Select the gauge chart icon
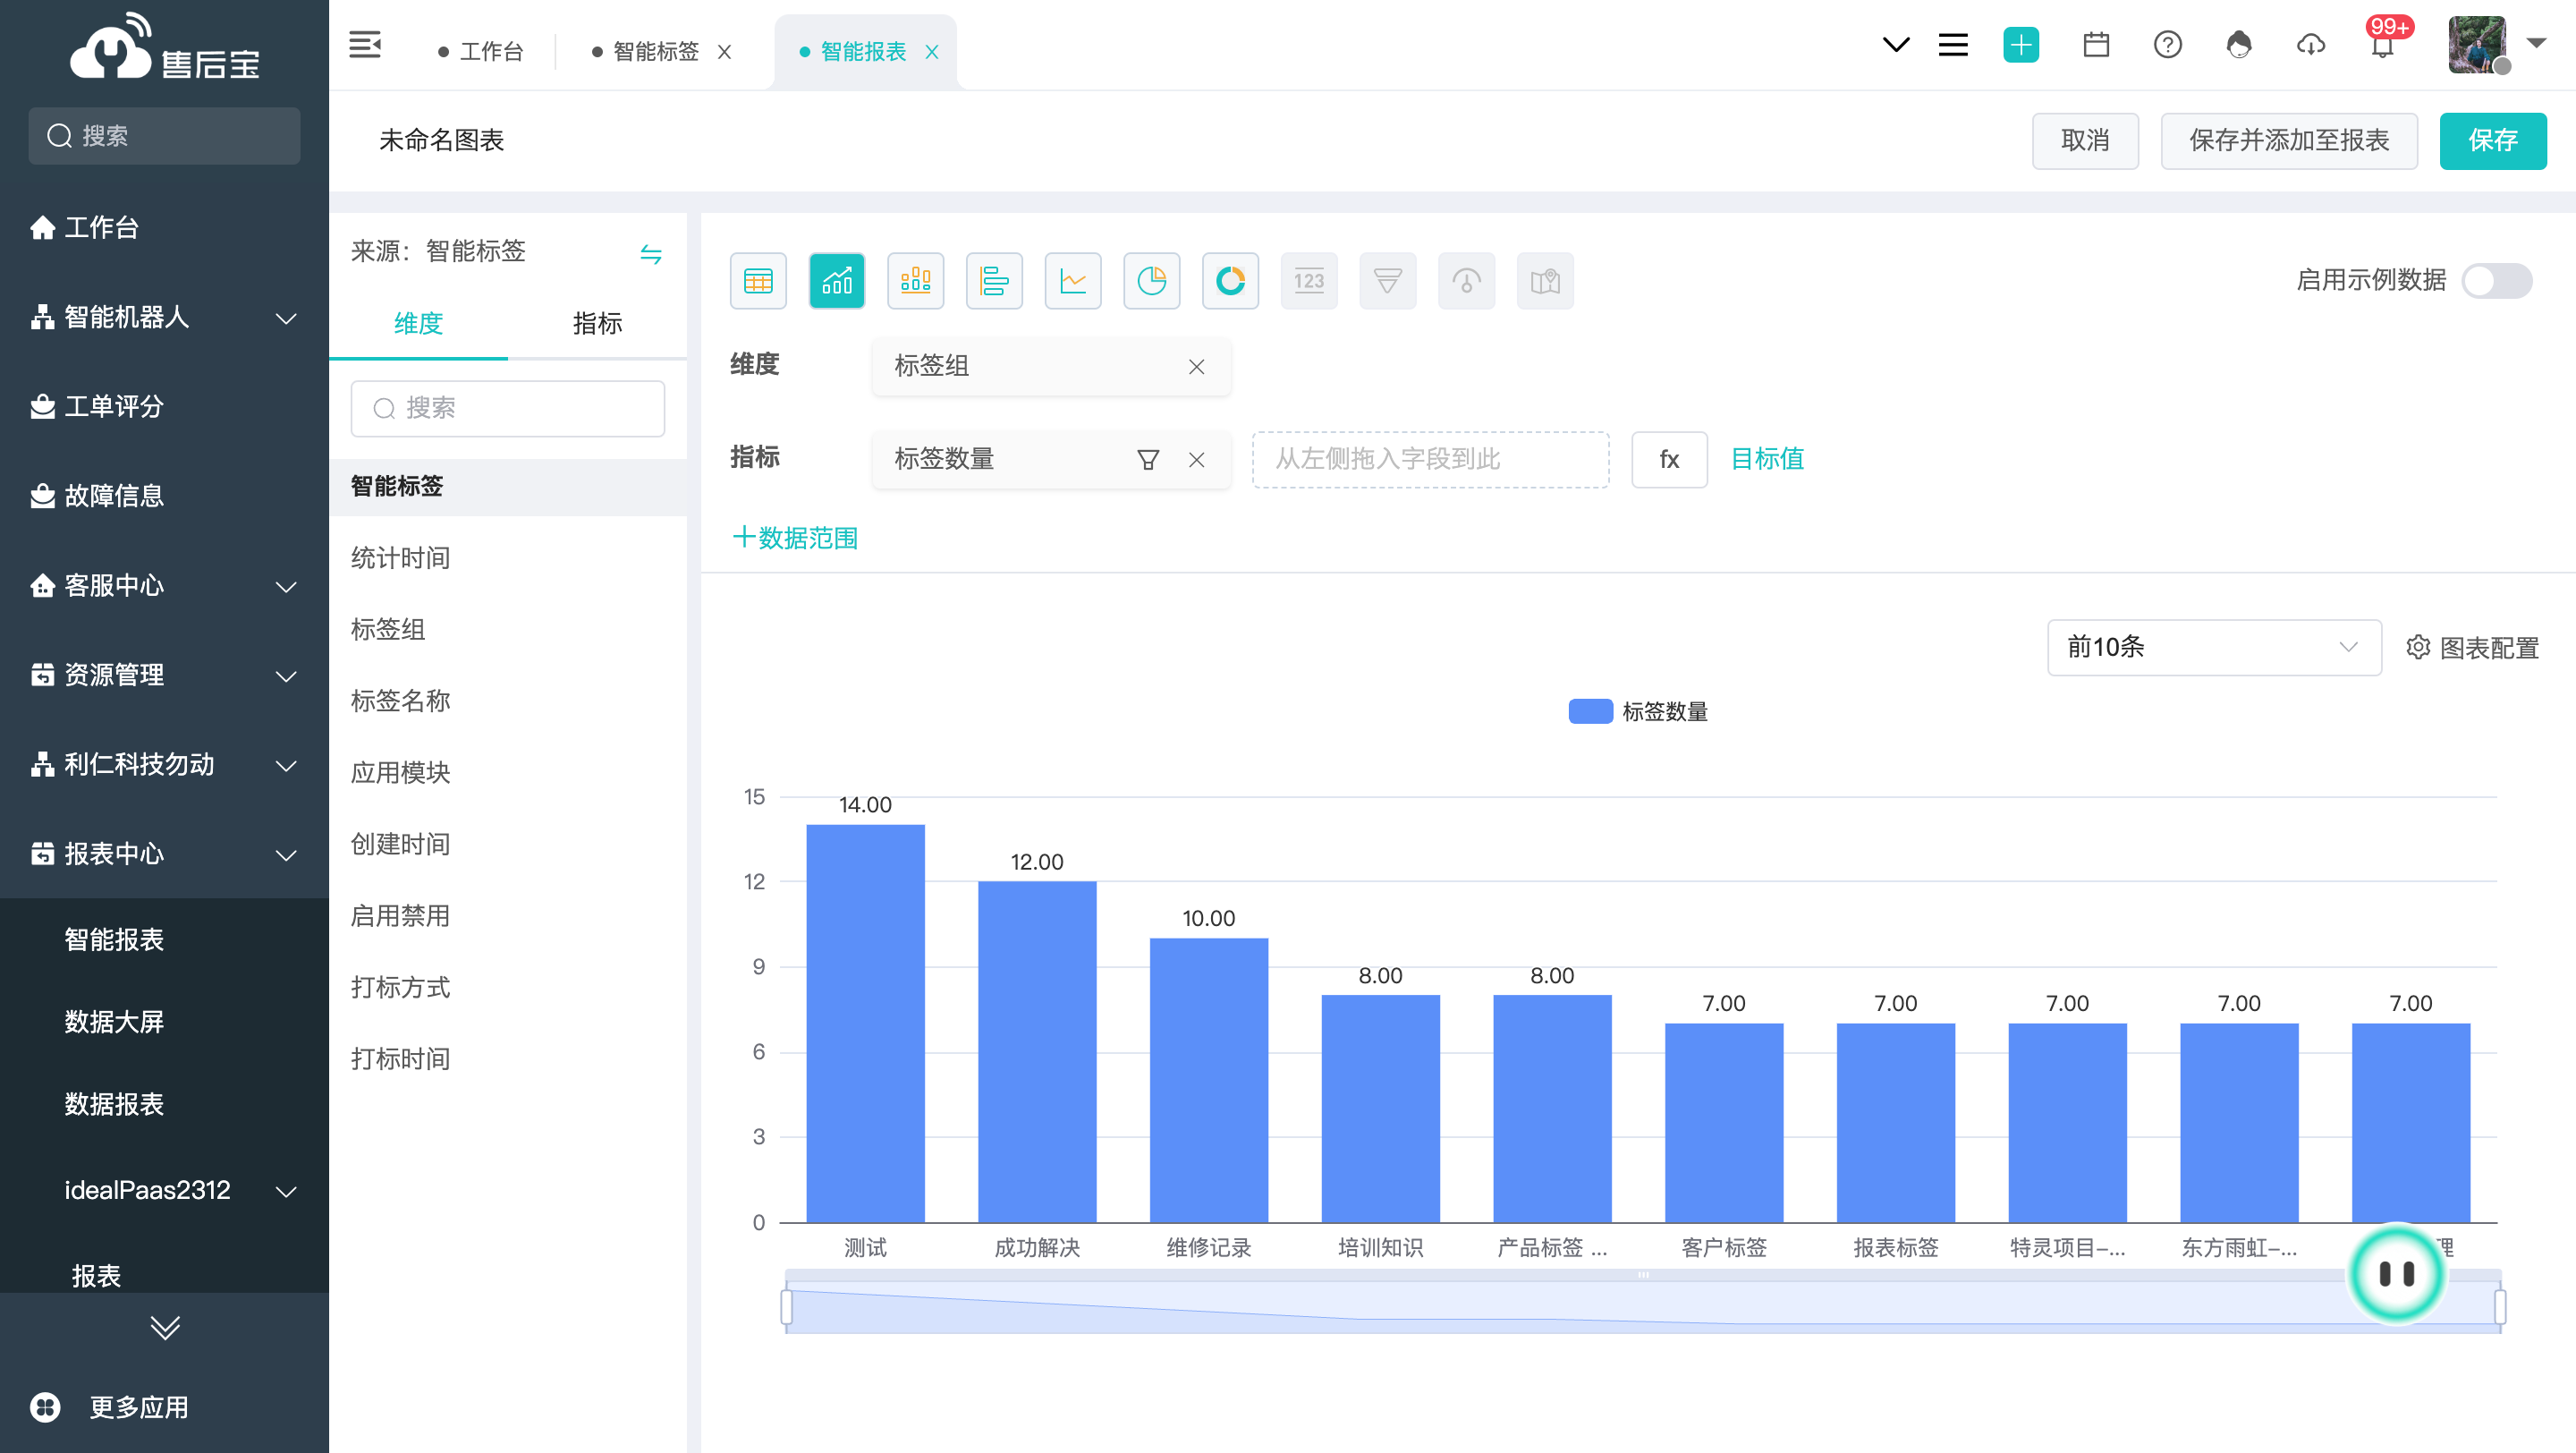 (x=1466, y=281)
